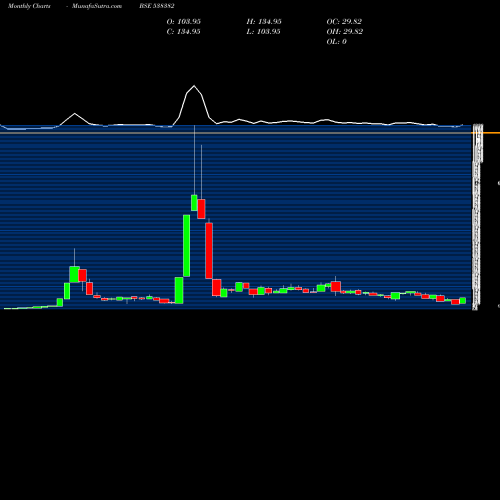Click the 'OH: 29.82' value

[345, 31]
